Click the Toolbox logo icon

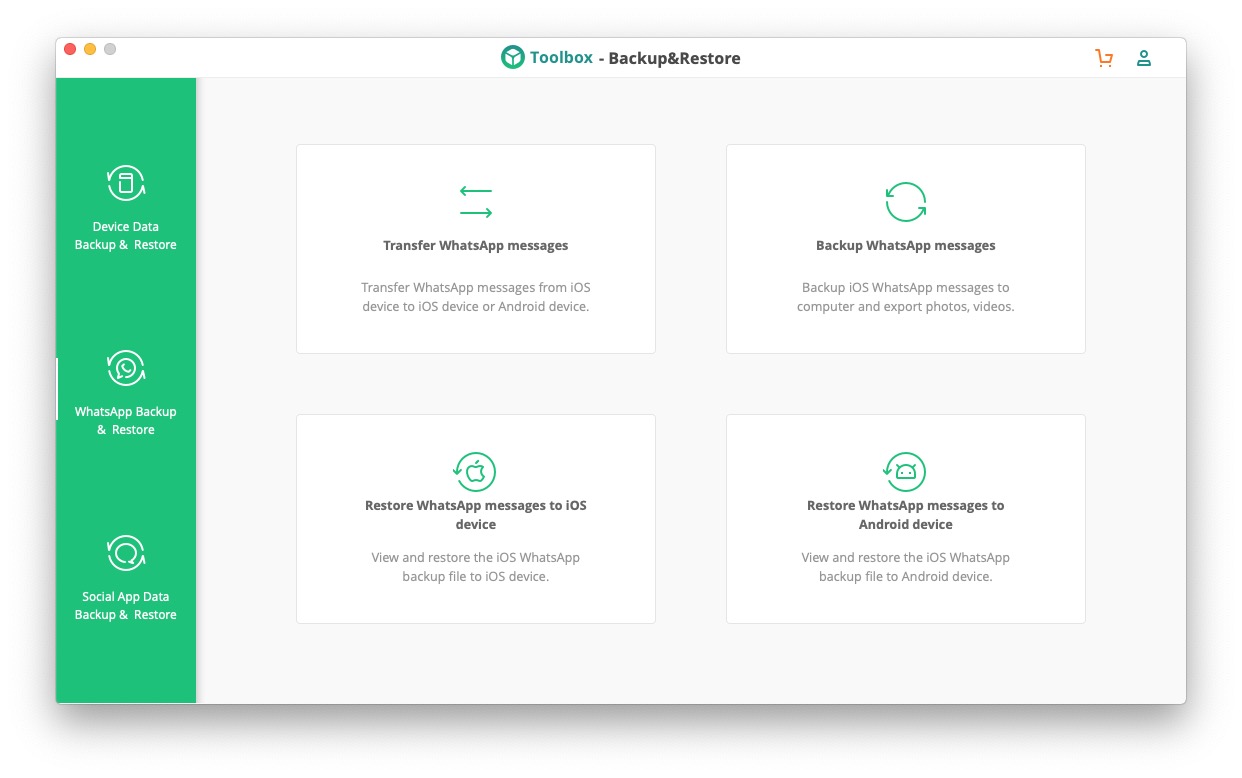point(513,57)
